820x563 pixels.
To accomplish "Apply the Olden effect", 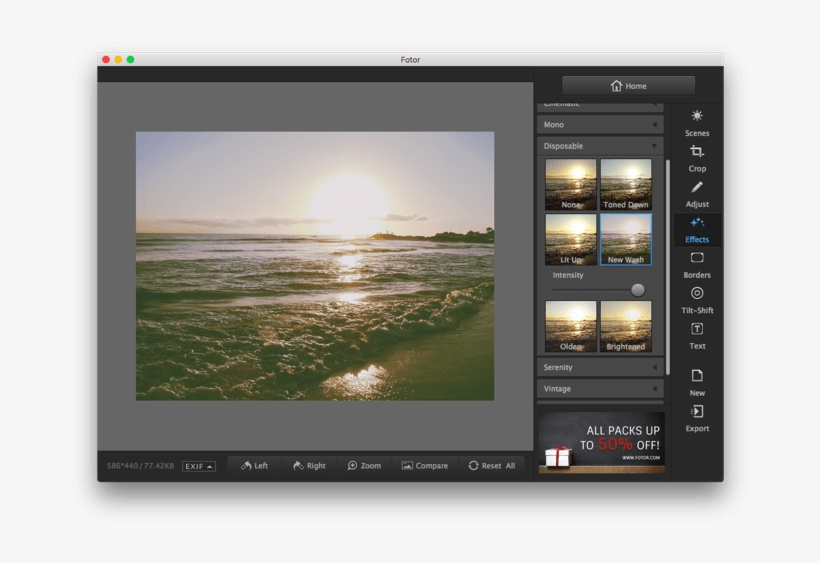I will tap(571, 326).
